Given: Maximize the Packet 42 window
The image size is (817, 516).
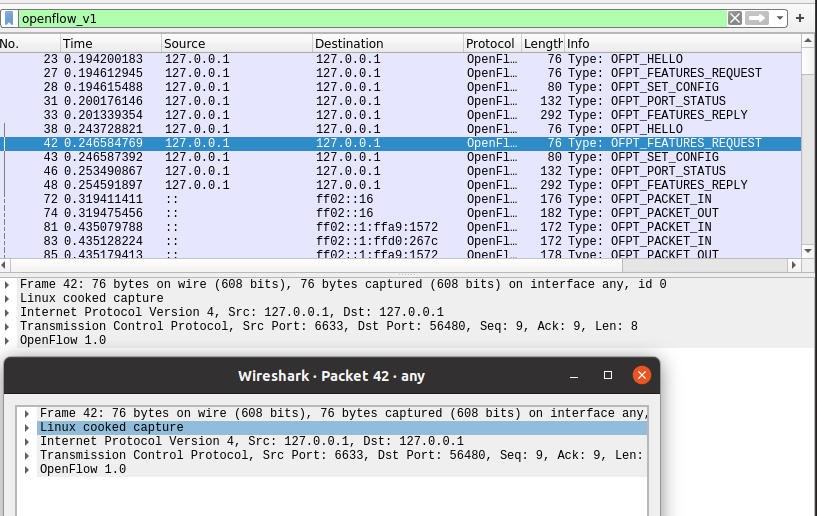Looking at the screenshot, I should (x=608, y=375).
